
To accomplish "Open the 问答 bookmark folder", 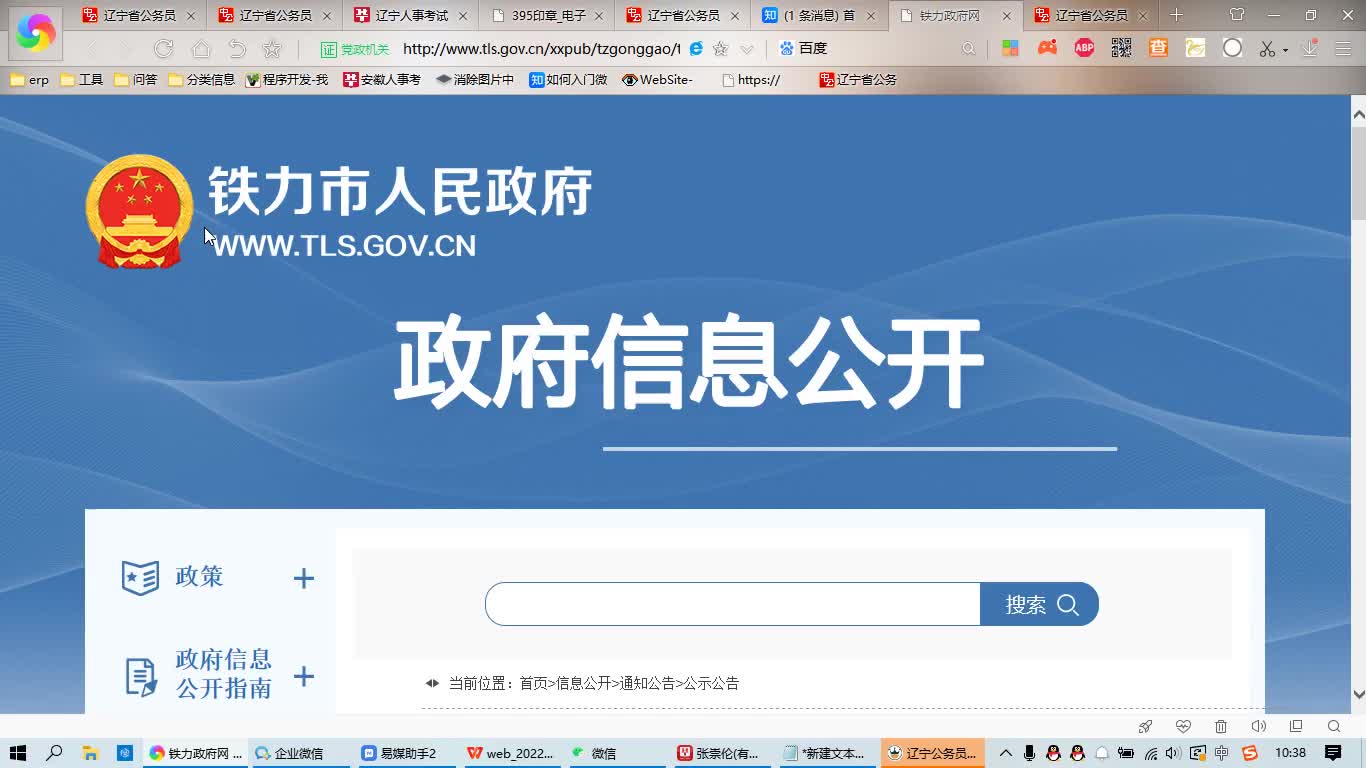I will [x=136, y=80].
